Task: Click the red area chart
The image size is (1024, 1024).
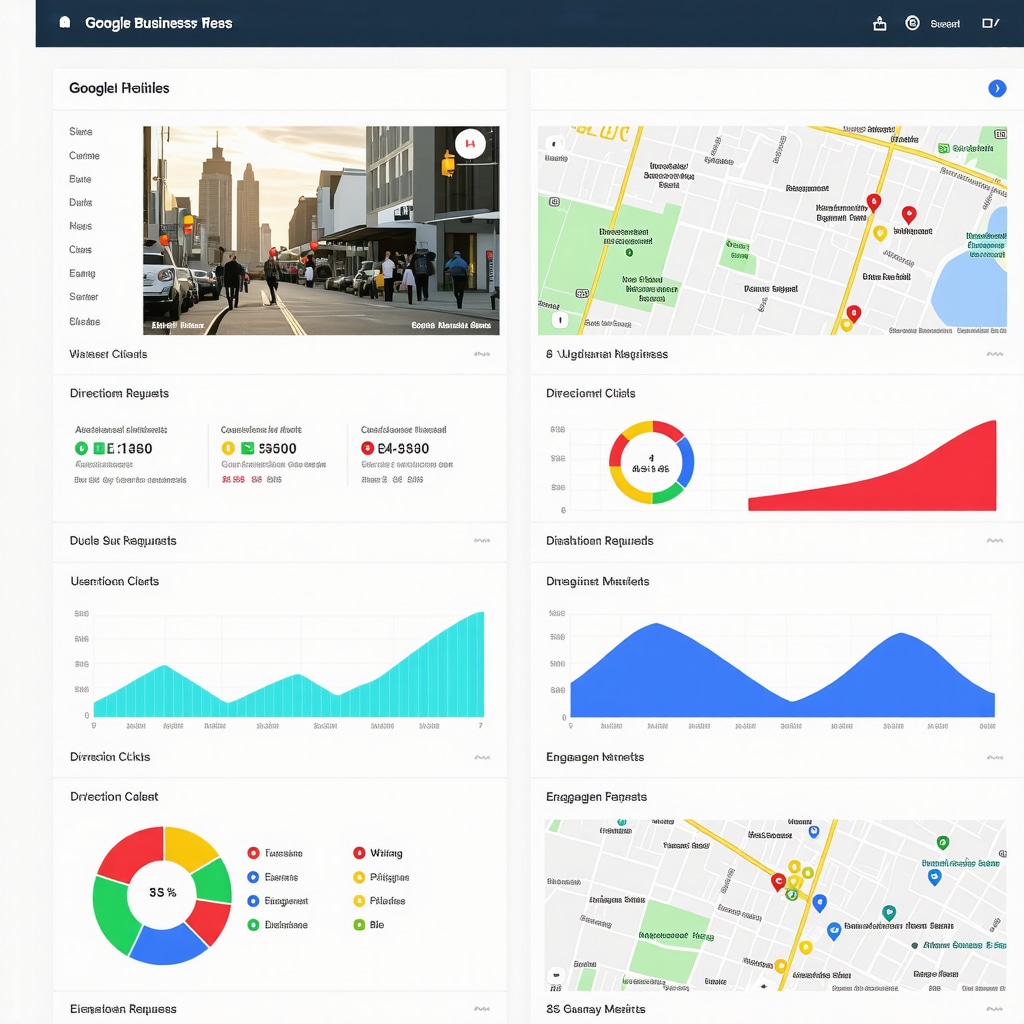Action: point(872,466)
